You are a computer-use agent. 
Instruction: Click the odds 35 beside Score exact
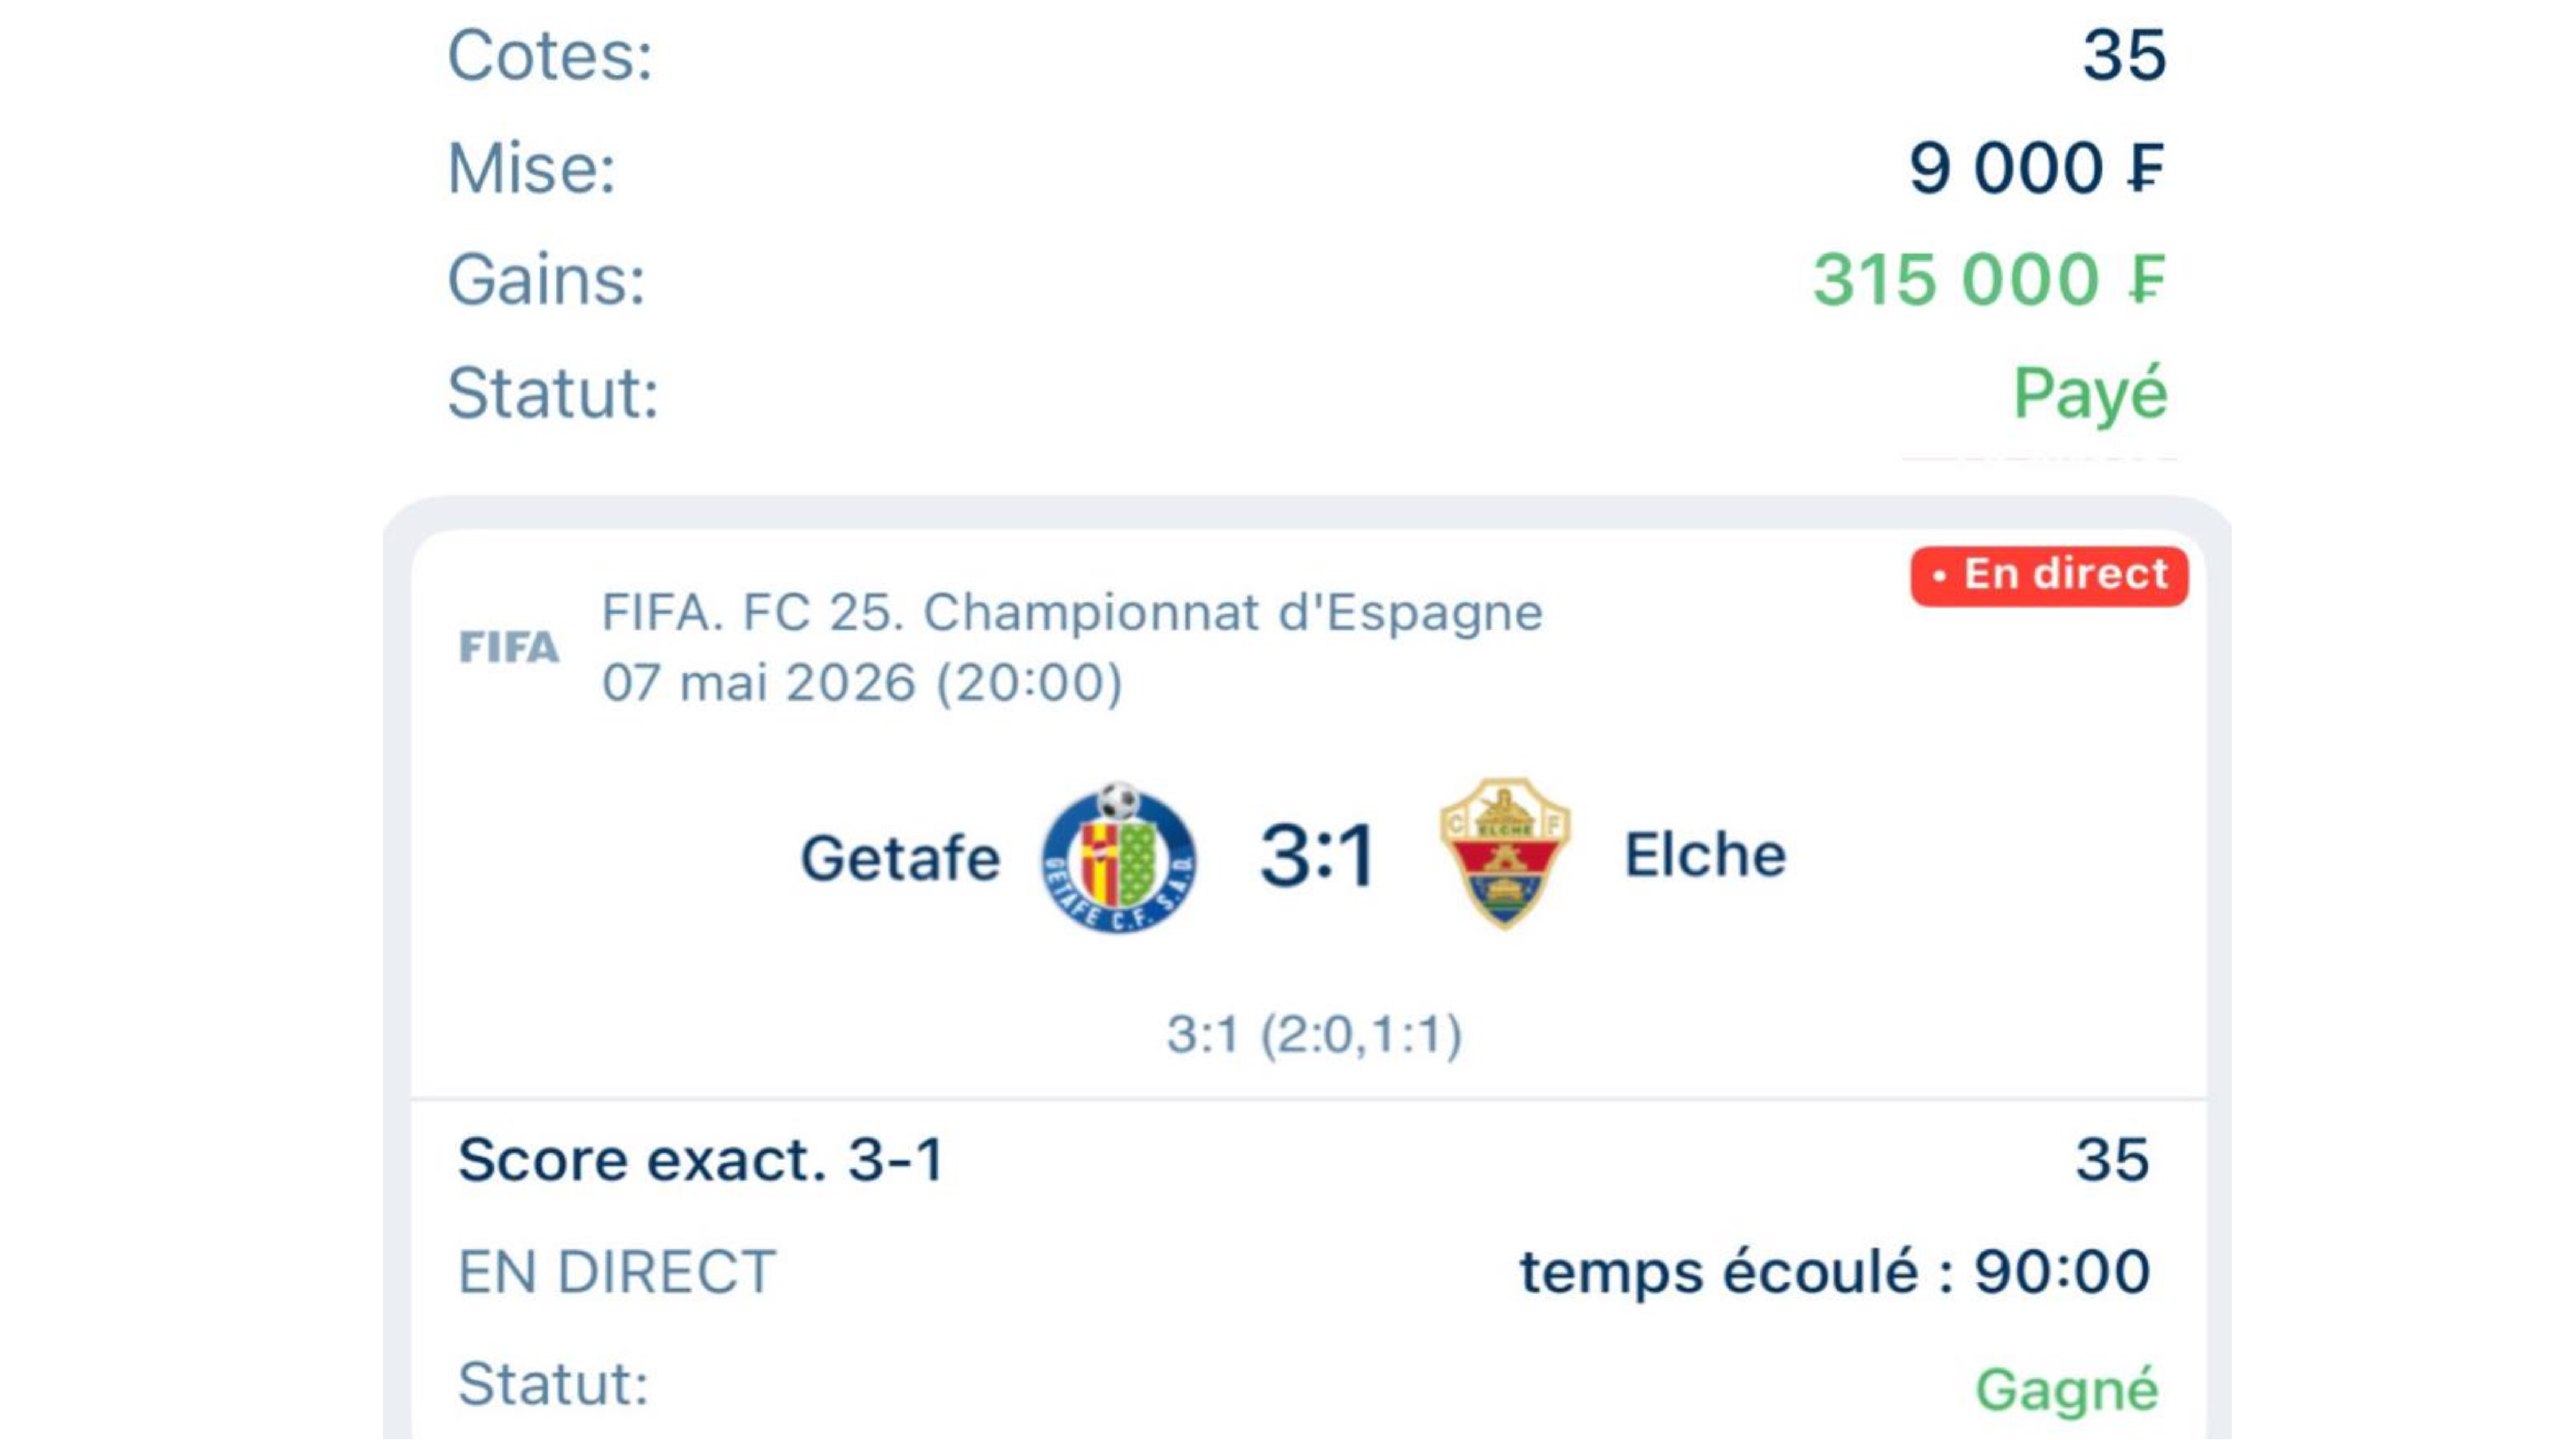point(2112,1160)
